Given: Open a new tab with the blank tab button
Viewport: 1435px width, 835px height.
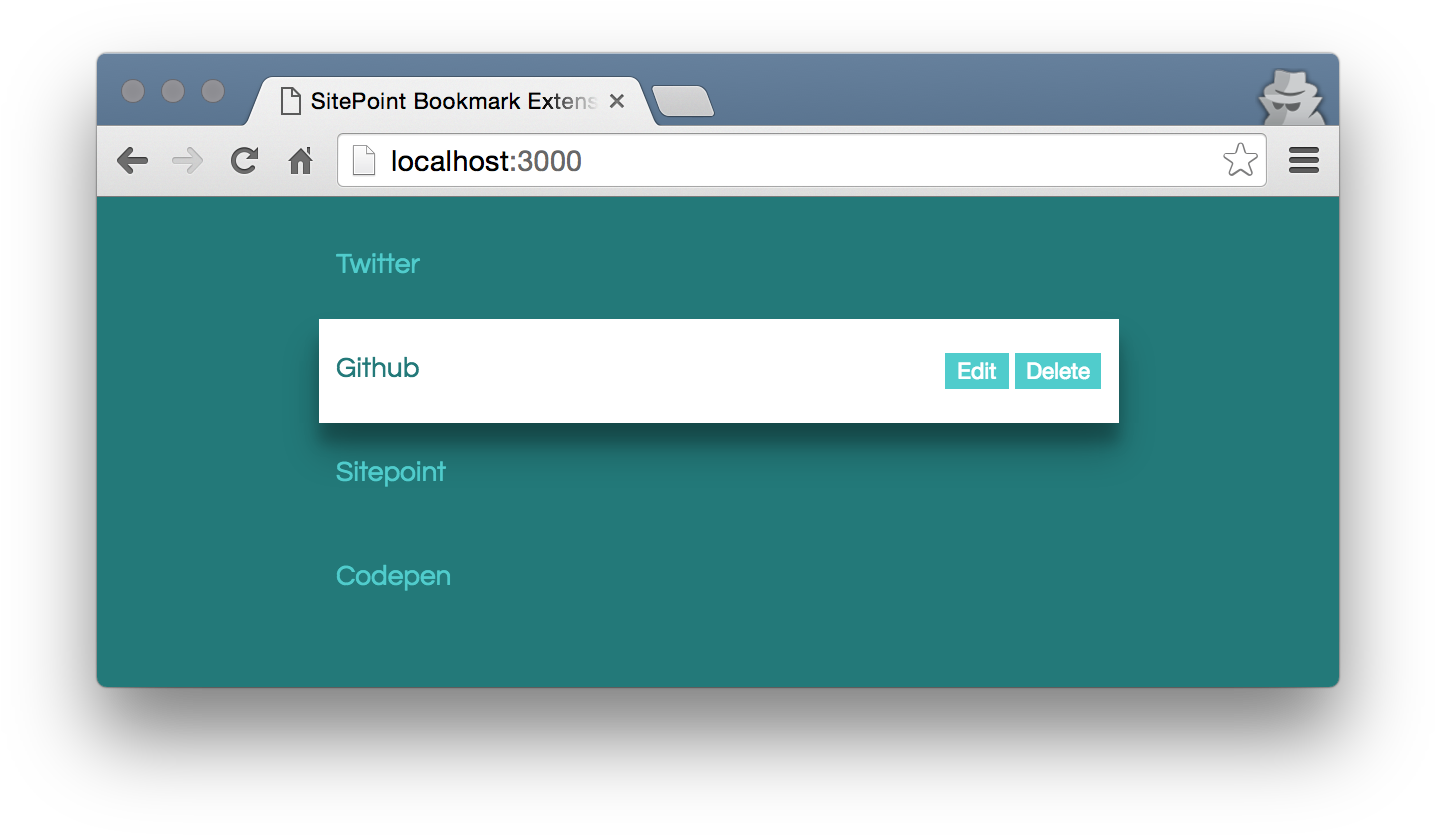Looking at the screenshot, I should pyautogui.click(x=683, y=101).
